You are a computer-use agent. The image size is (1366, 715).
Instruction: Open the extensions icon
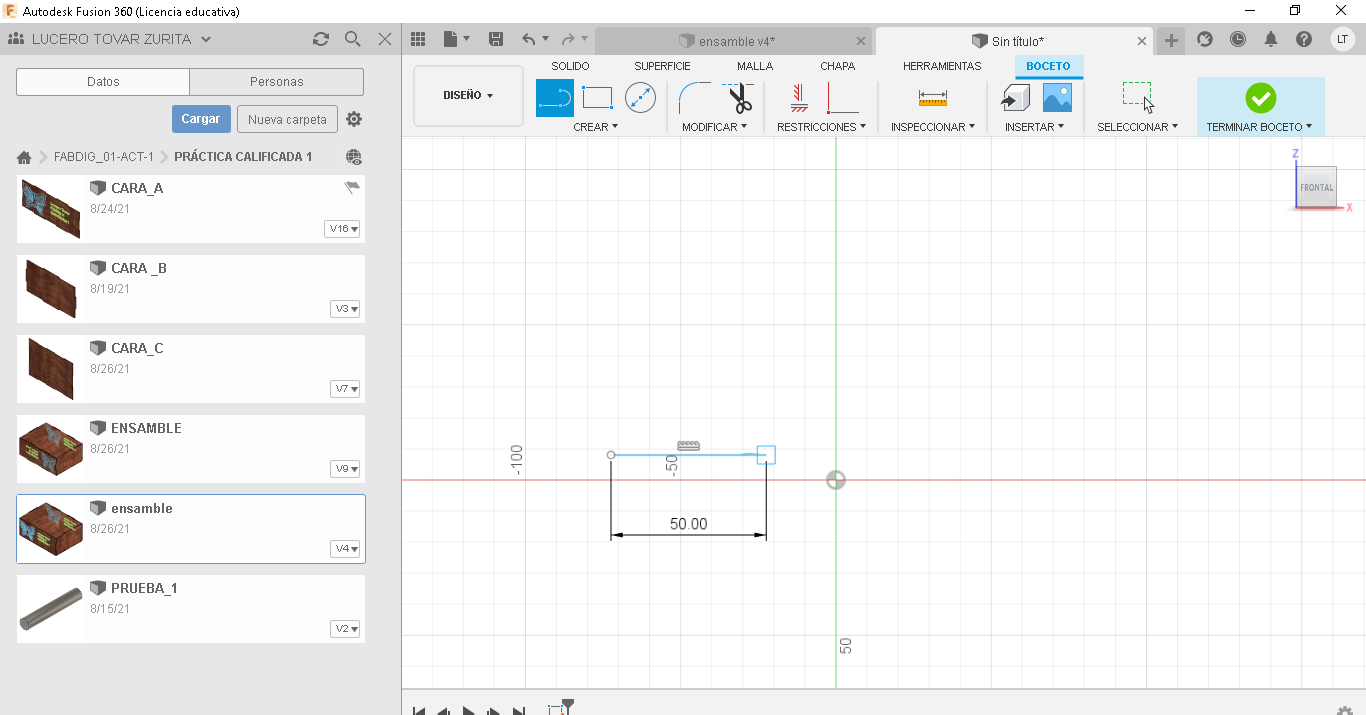(1205, 39)
